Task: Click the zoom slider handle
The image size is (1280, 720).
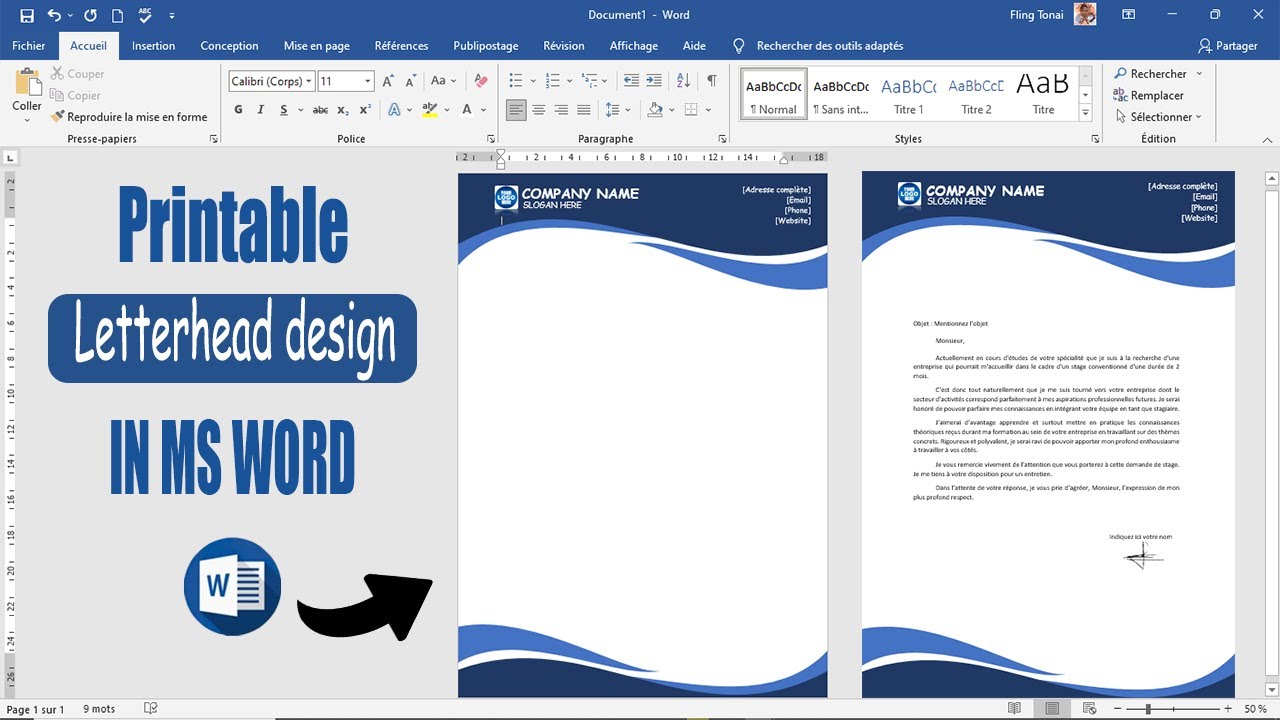Action: click(1148, 709)
